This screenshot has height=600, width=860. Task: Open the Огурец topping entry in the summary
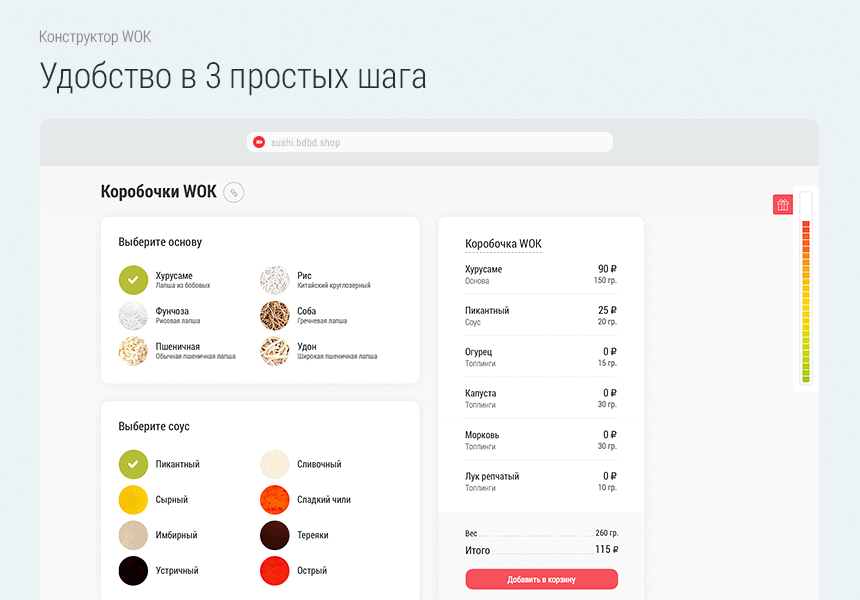point(540,357)
